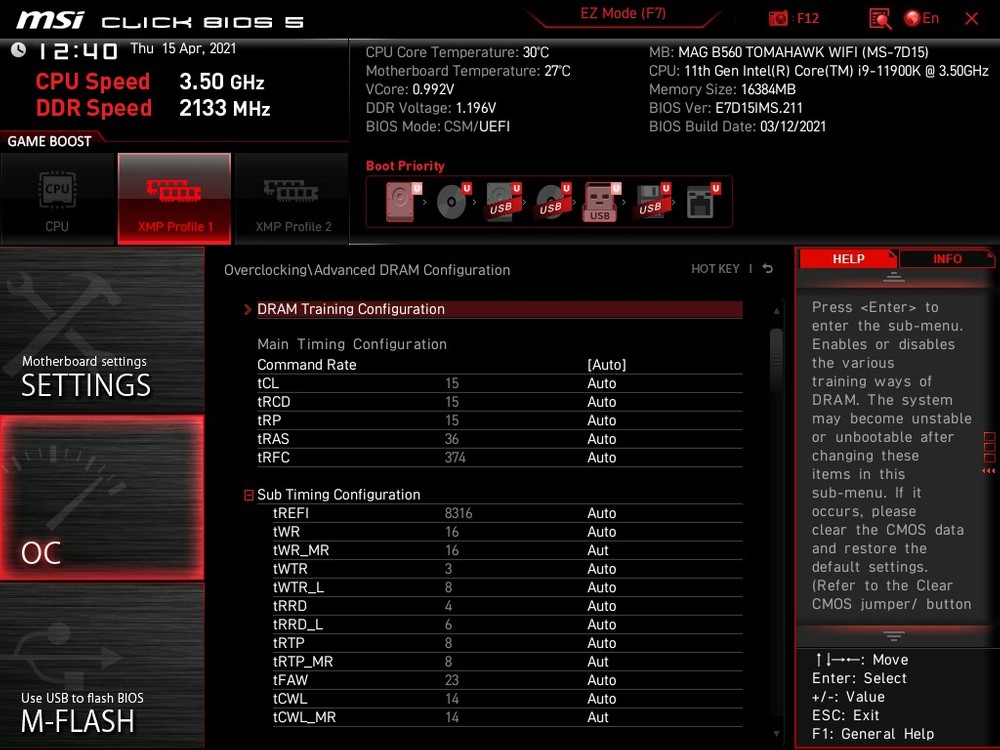Edit the tRRD_L Auto value
This screenshot has width=1000, height=750.
601,624
